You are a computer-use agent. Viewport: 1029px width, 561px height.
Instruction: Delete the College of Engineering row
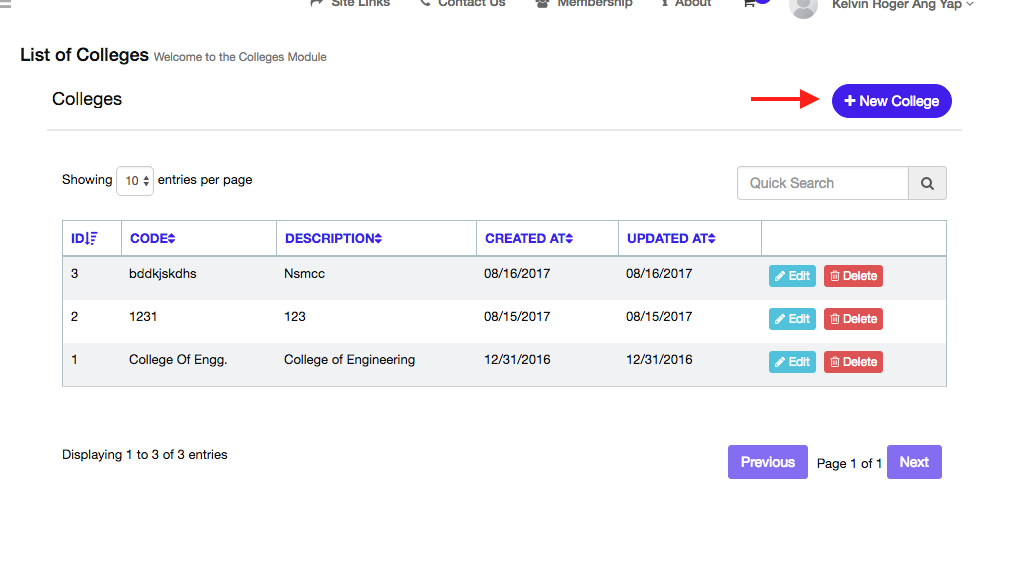pos(853,362)
